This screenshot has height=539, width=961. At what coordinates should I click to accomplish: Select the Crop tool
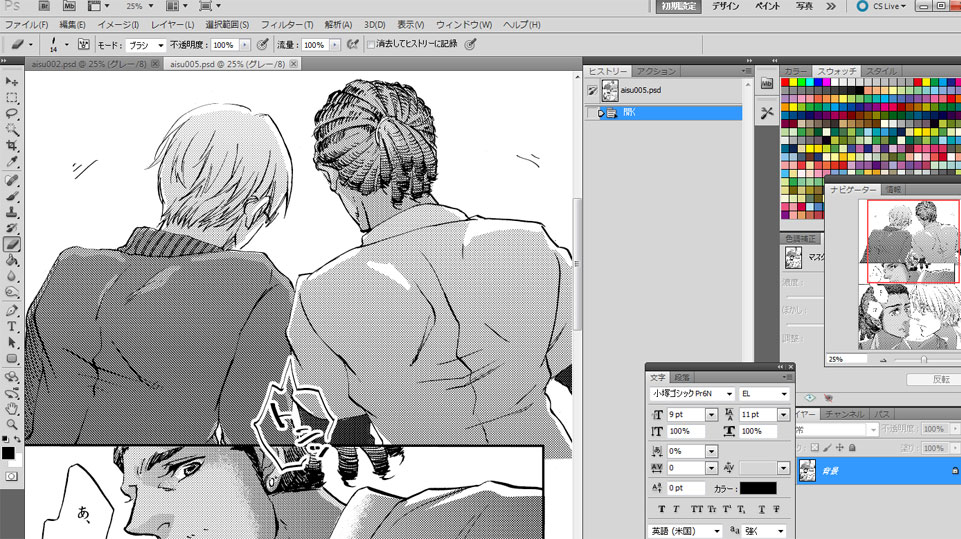point(12,146)
